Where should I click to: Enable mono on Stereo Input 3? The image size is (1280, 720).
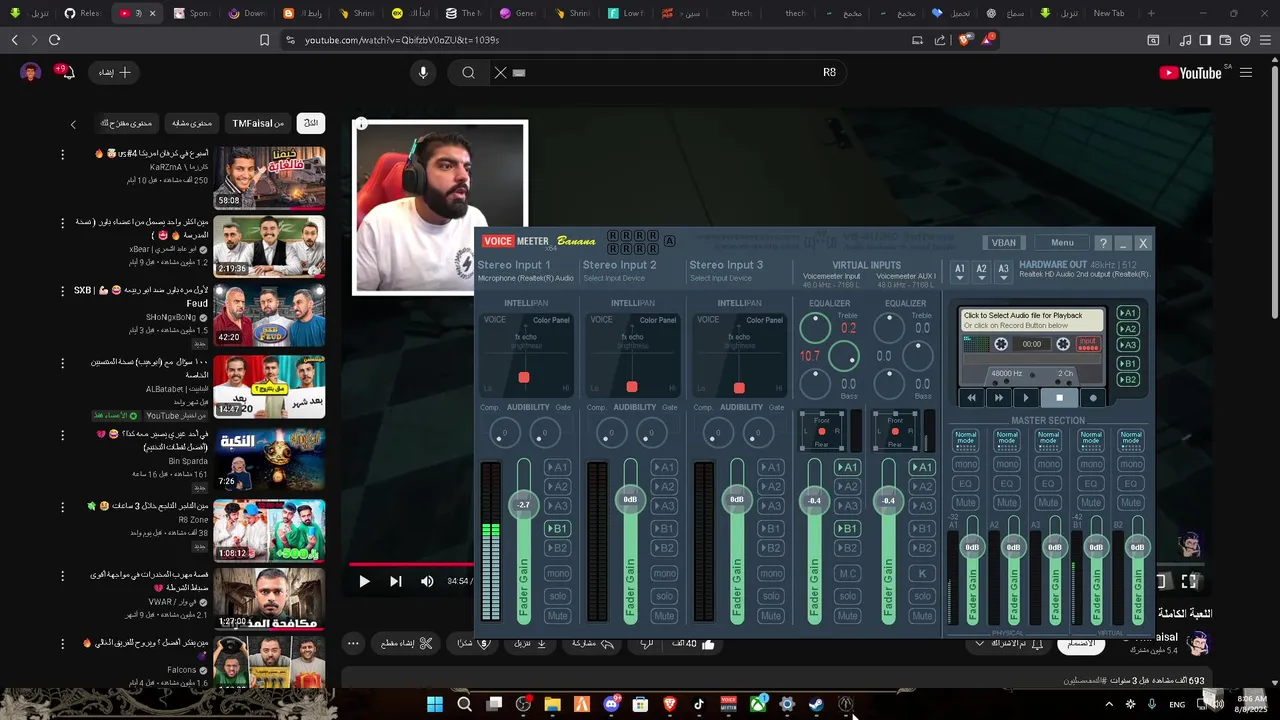click(770, 573)
